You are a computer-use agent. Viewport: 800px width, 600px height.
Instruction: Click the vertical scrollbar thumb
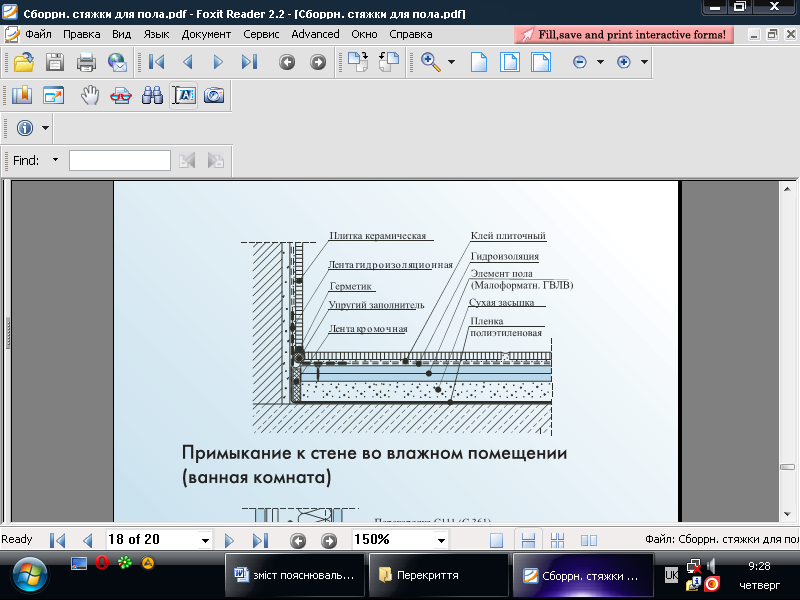(787, 467)
